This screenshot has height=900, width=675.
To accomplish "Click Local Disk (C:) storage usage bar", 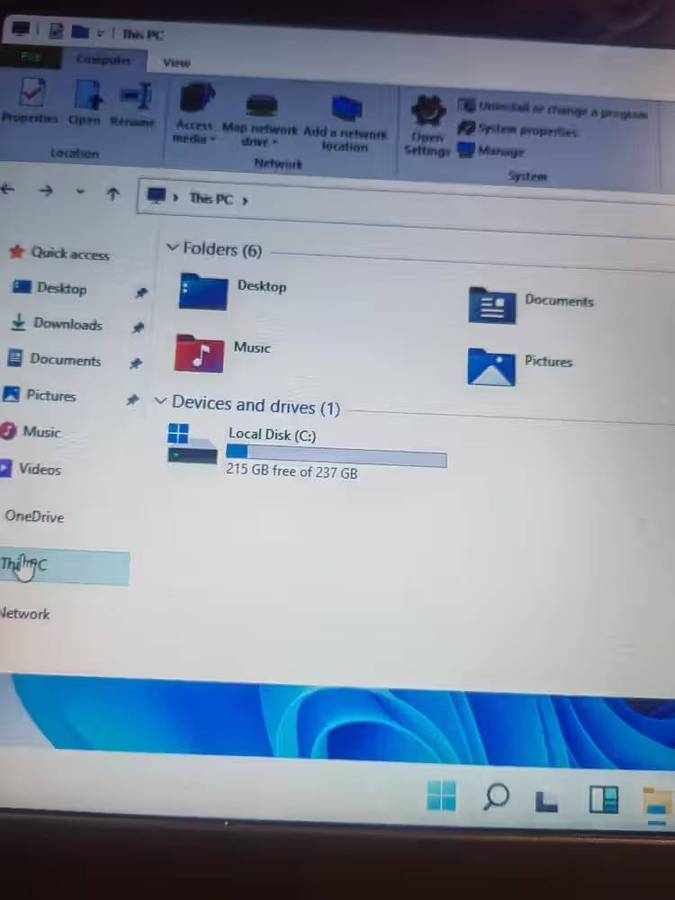I will pos(336,455).
